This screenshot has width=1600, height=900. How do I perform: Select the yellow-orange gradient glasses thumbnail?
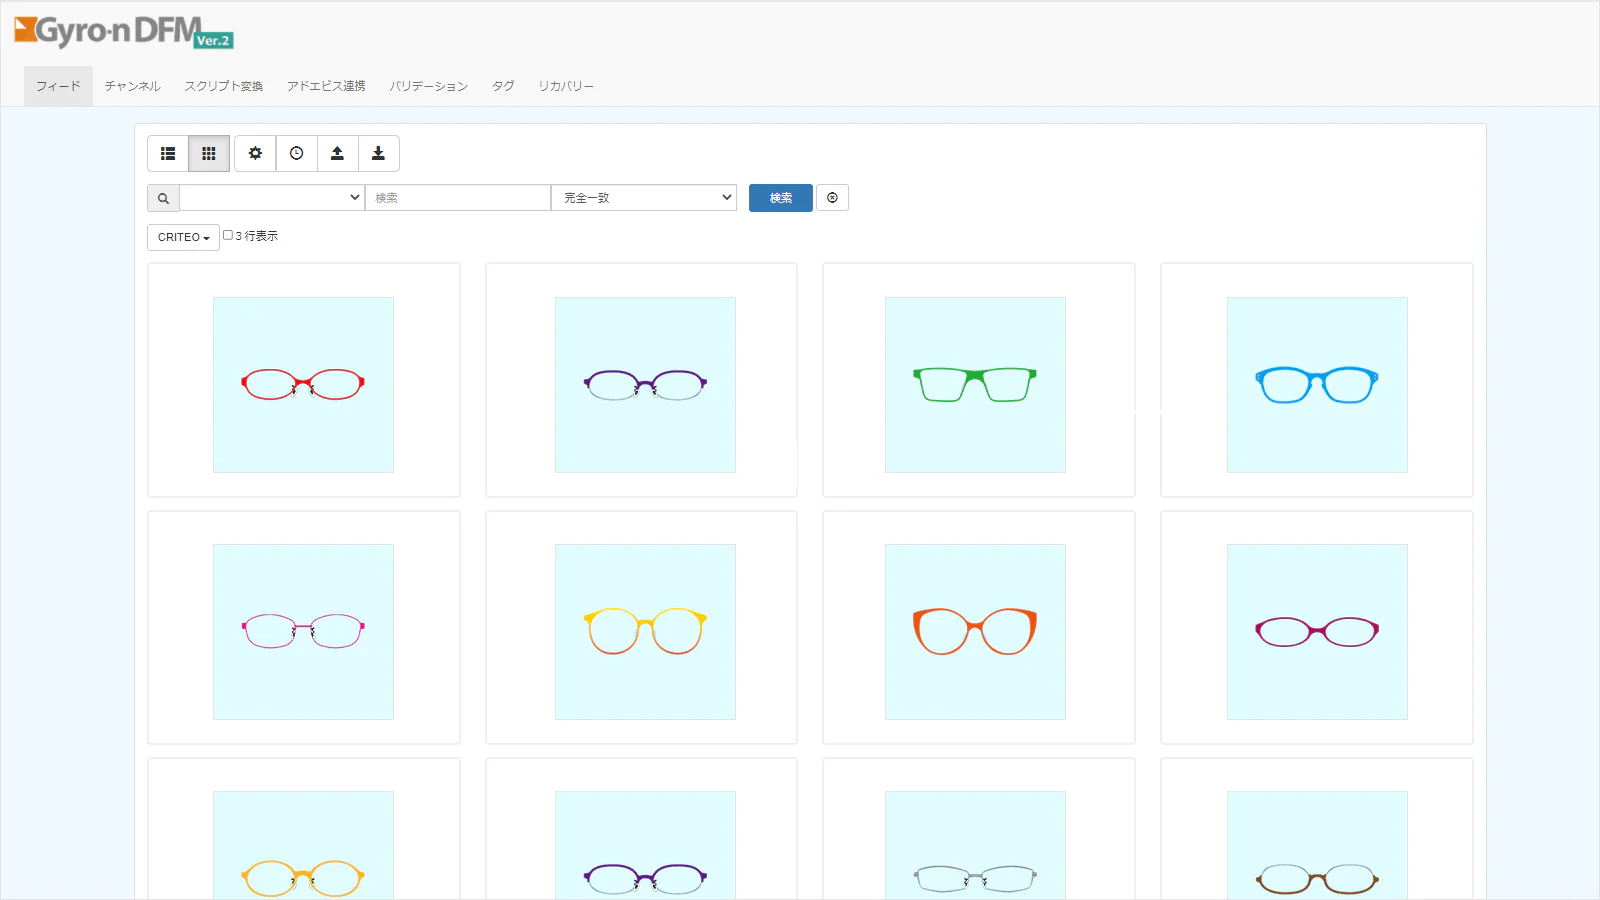pos(645,632)
